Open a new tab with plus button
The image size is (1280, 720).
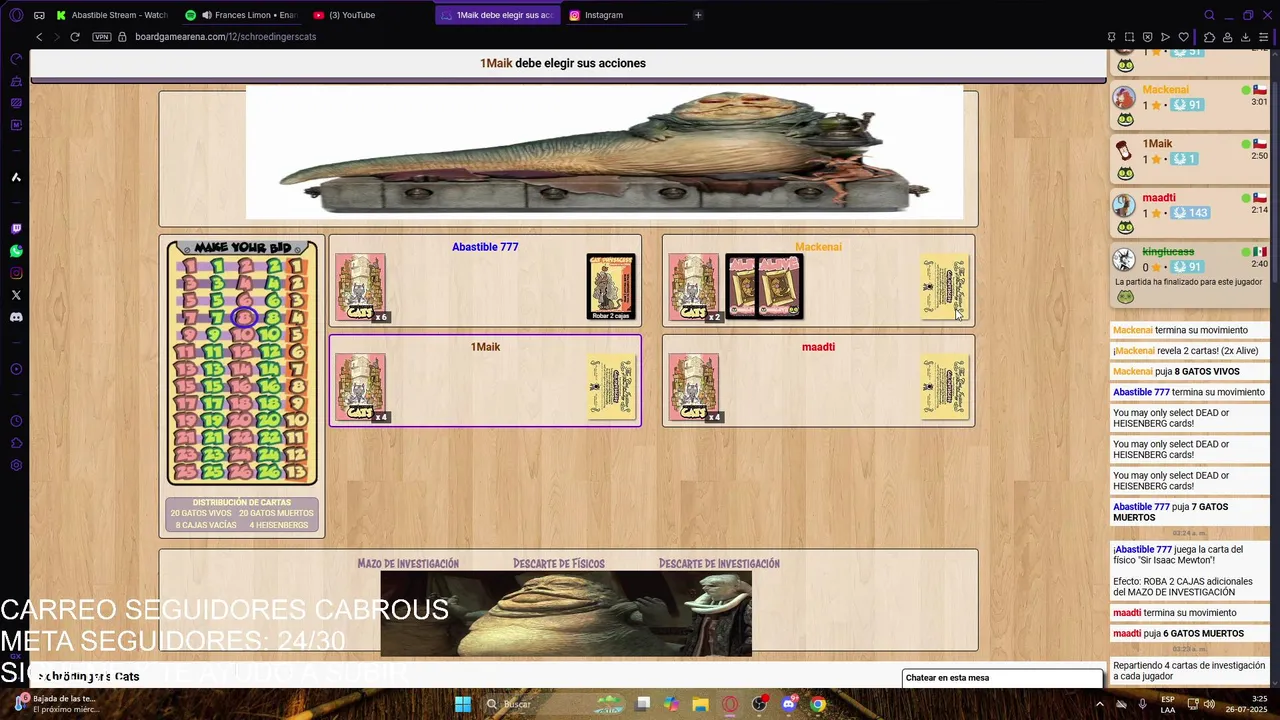pos(698,15)
